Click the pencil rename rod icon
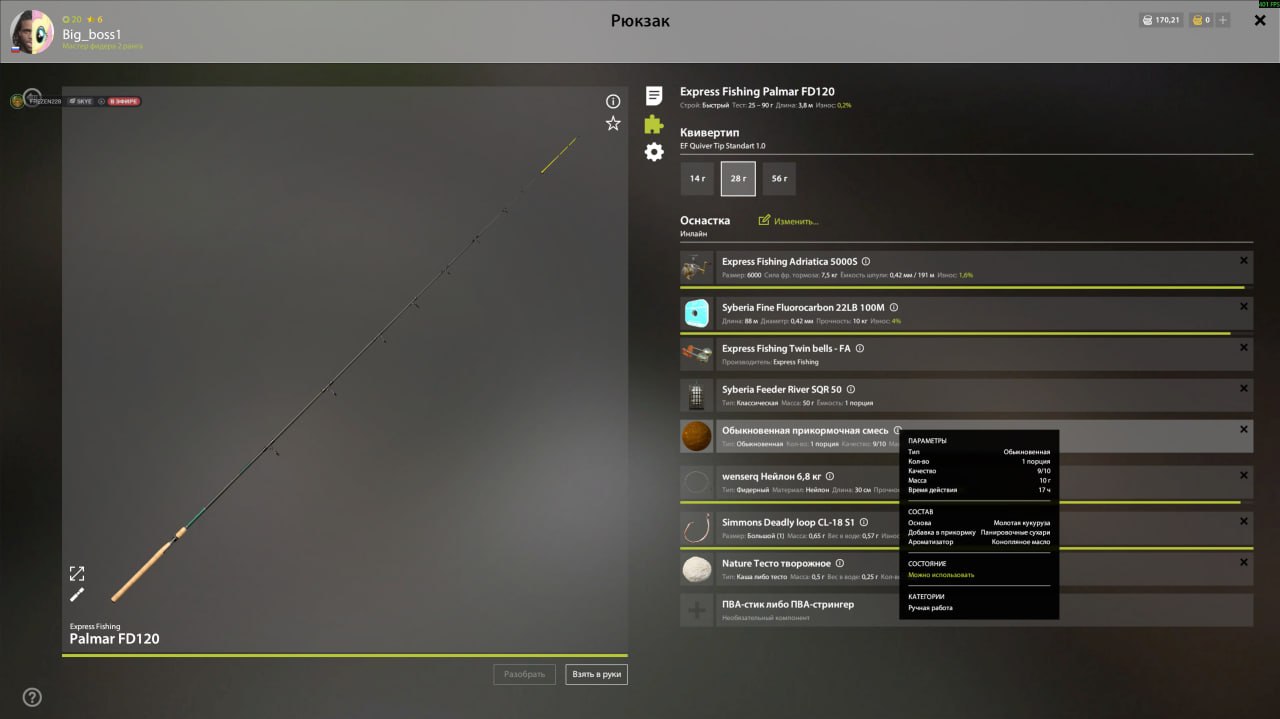 (x=77, y=594)
